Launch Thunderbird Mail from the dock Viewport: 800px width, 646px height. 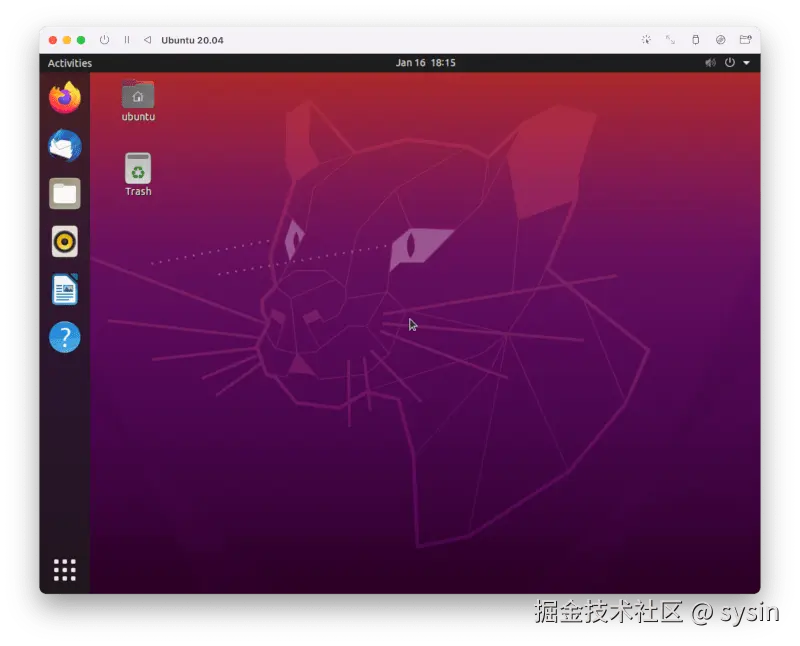point(65,145)
